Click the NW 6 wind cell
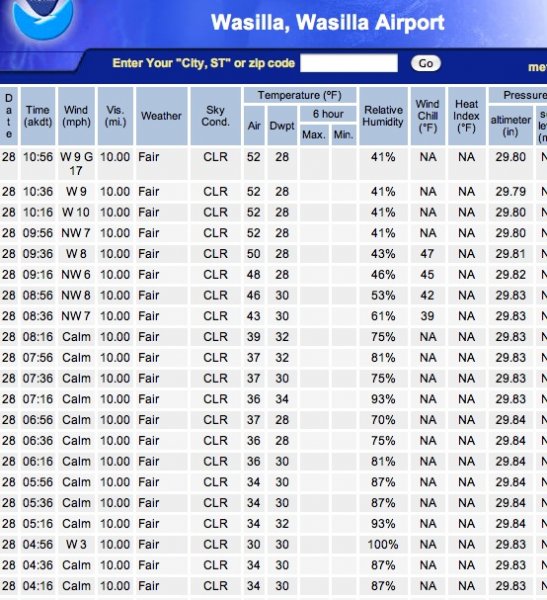The image size is (547, 600). pos(76,274)
